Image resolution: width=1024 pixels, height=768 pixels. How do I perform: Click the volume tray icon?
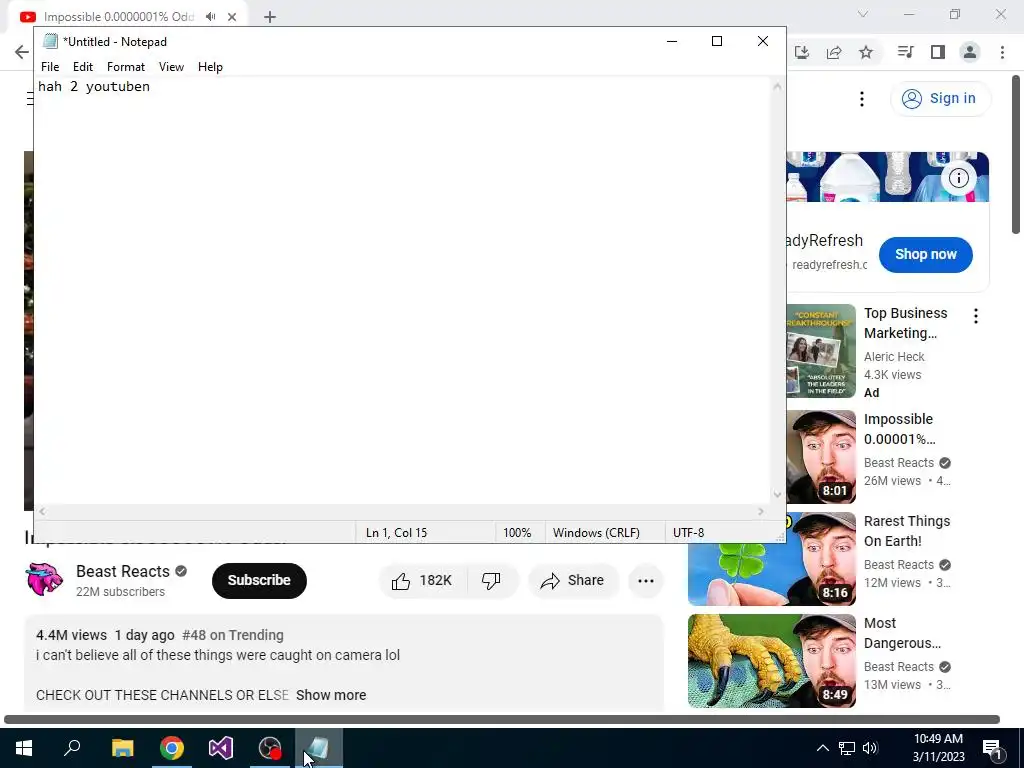(x=870, y=748)
